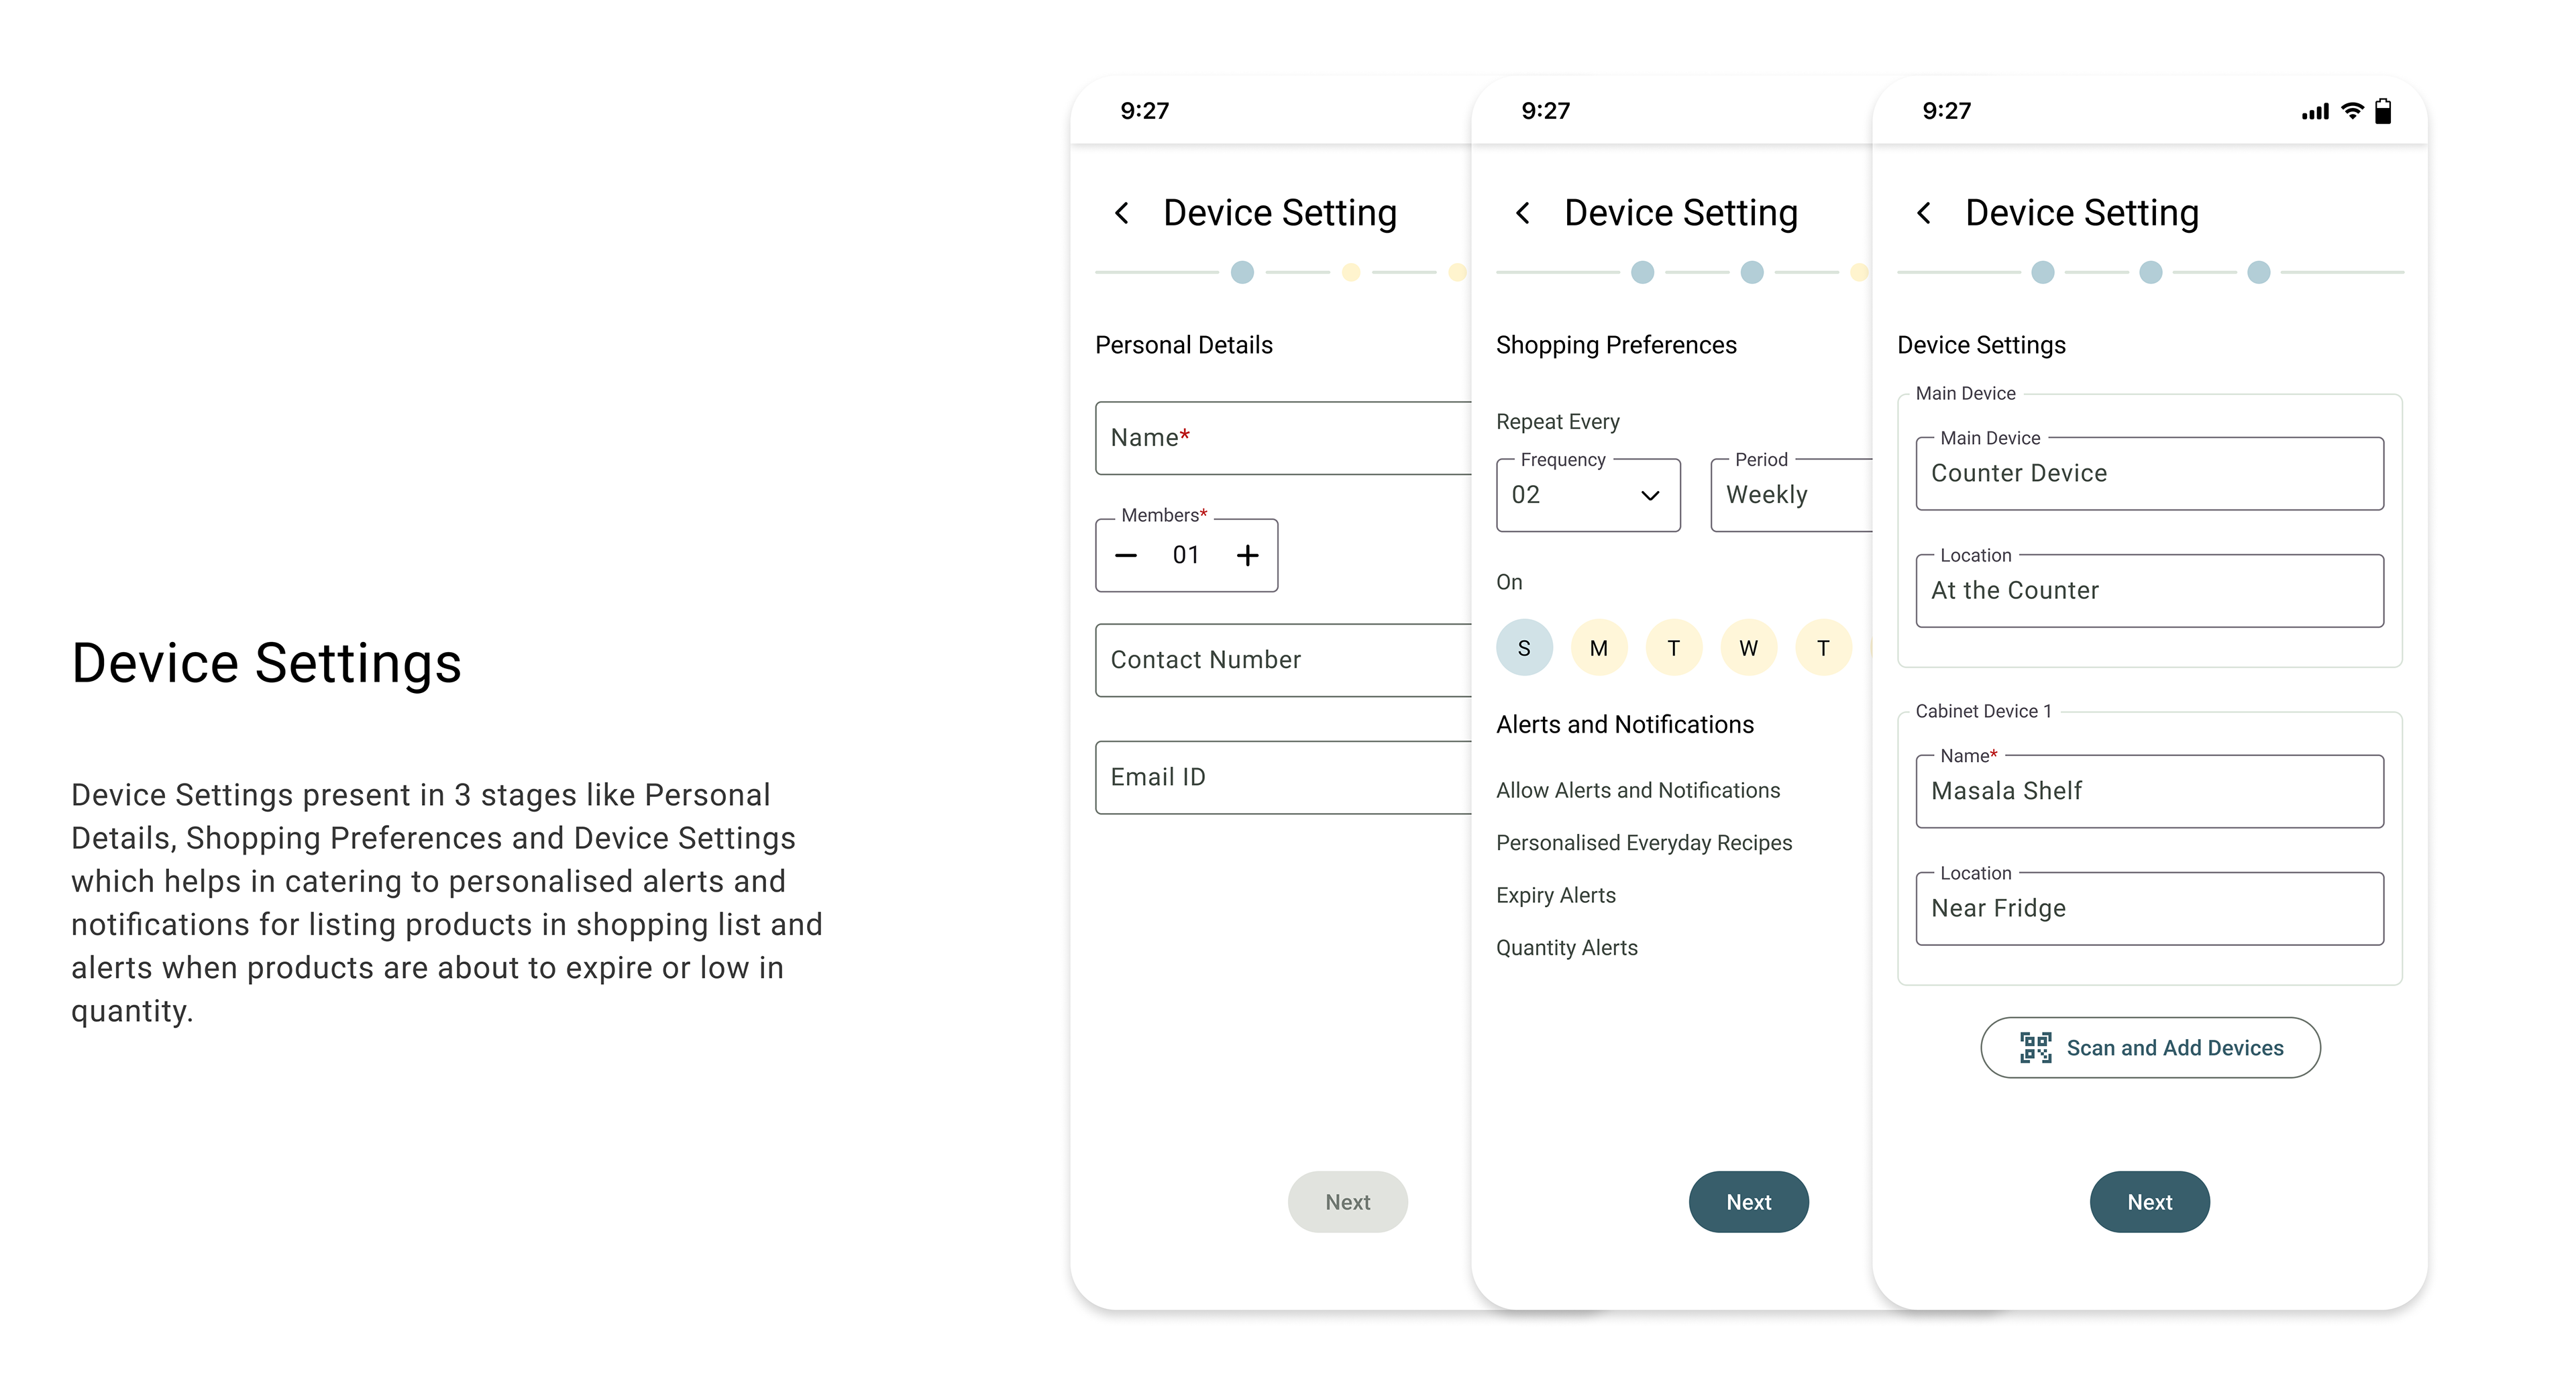
Task: Toggle Monday day chip
Action: [1599, 648]
